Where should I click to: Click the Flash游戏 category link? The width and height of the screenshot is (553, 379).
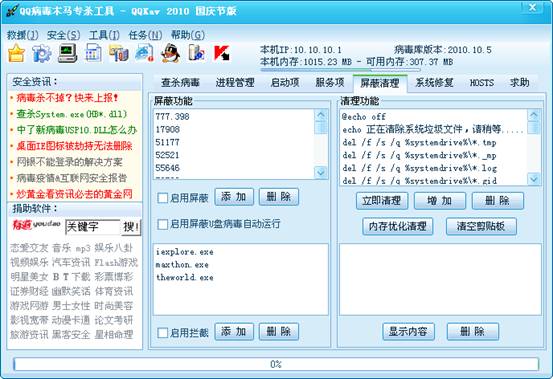(116, 262)
